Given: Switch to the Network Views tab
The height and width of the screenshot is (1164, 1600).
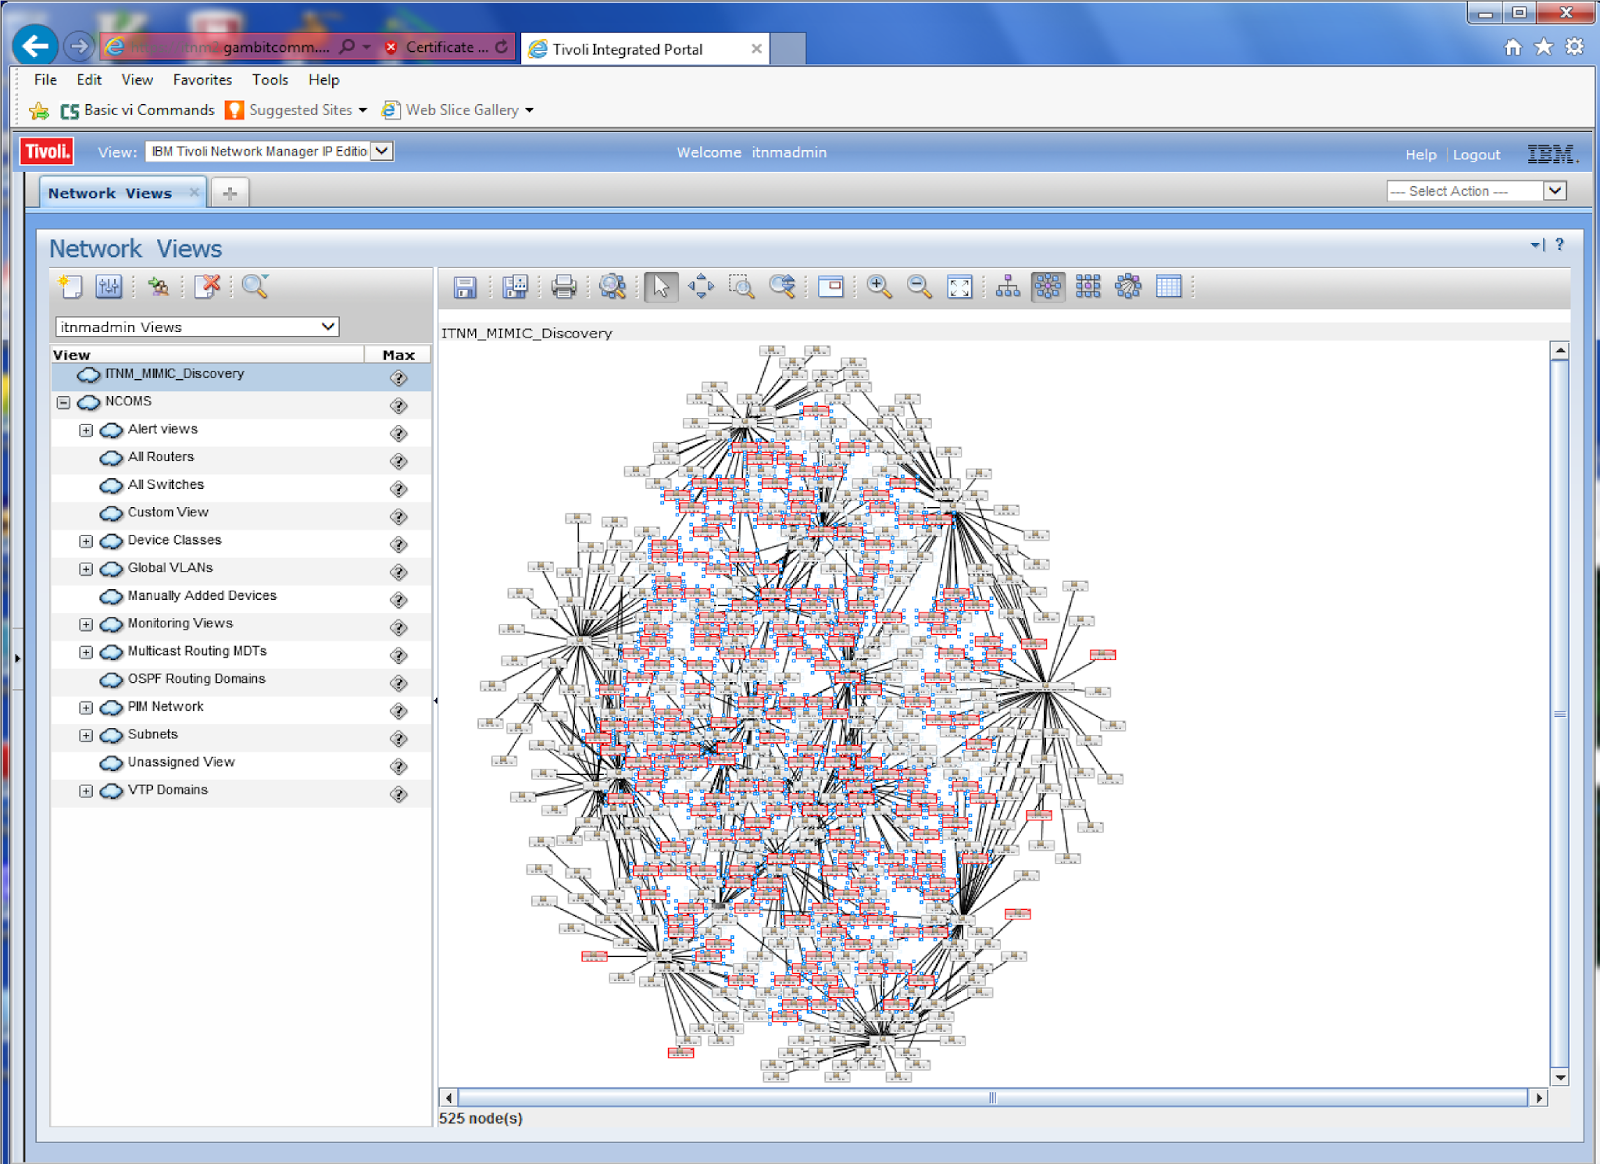Looking at the screenshot, I should (x=110, y=192).
